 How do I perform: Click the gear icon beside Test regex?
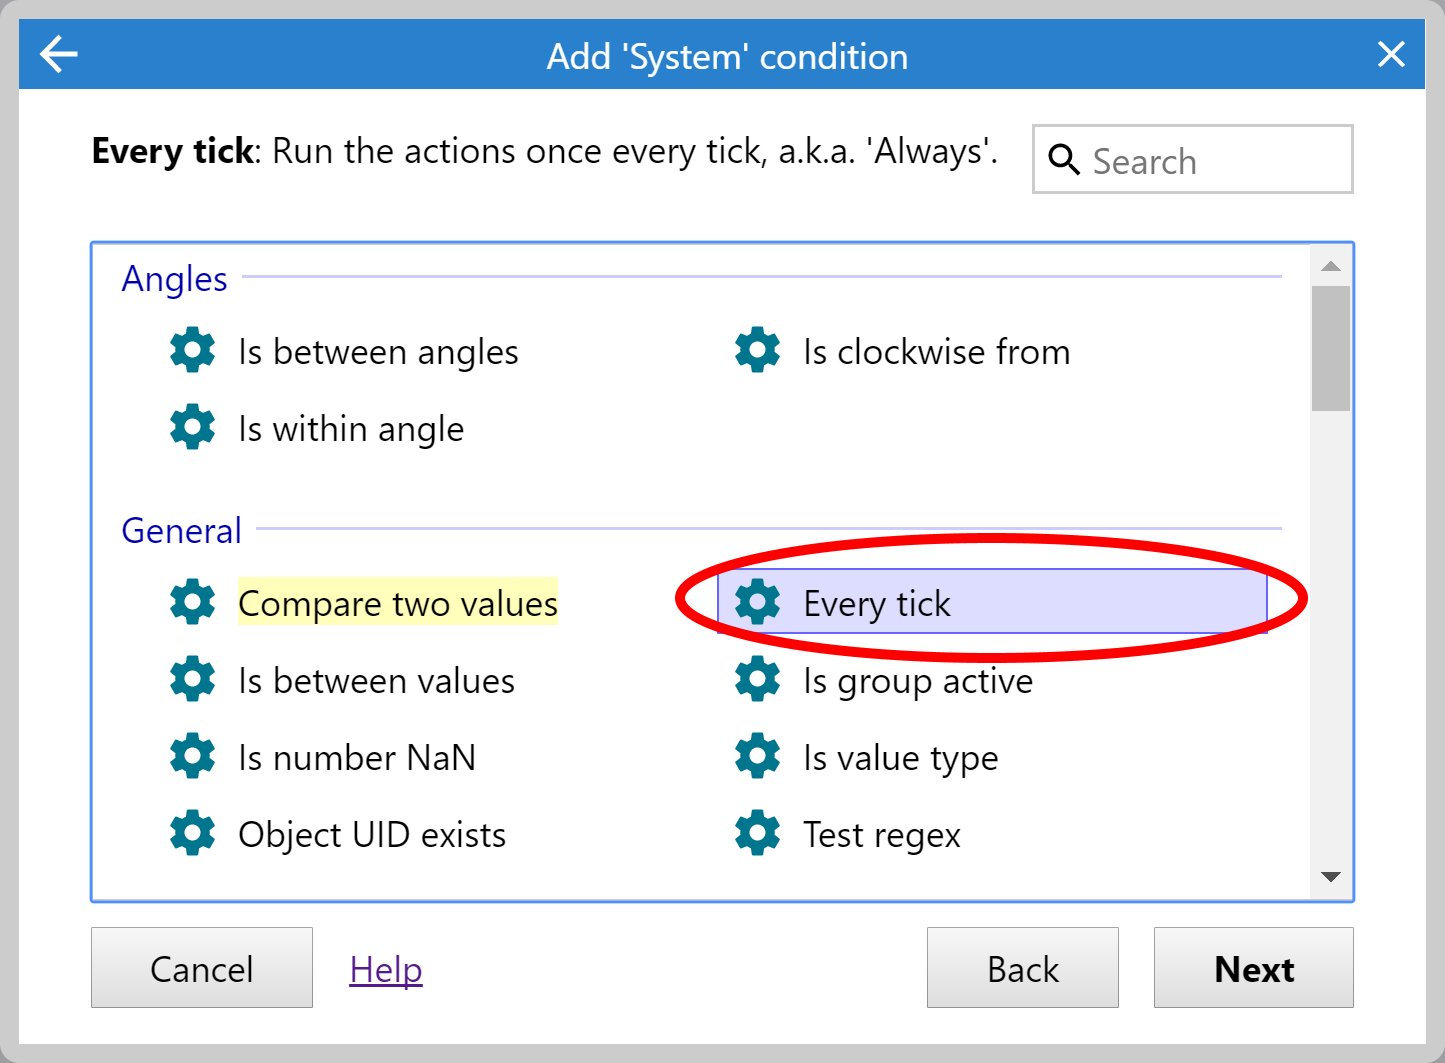[757, 833]
